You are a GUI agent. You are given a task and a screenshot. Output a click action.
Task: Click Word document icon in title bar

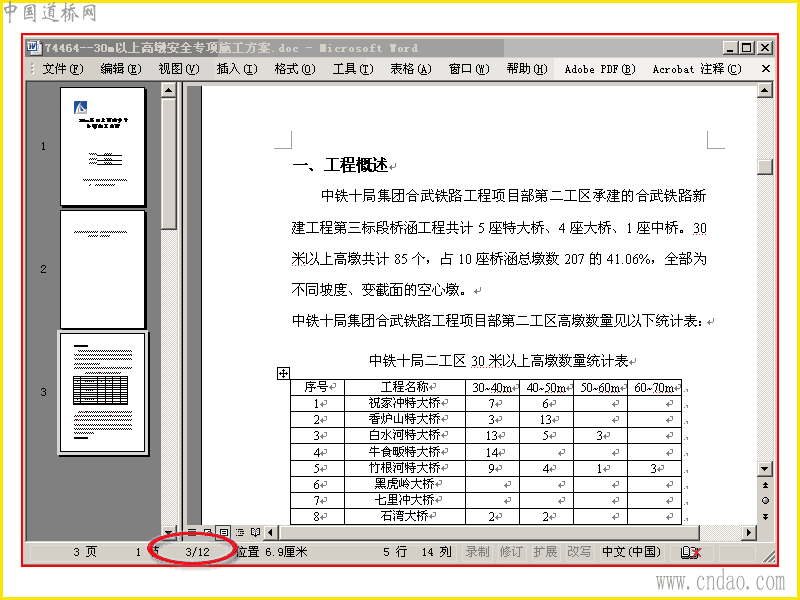pos(33,47)
